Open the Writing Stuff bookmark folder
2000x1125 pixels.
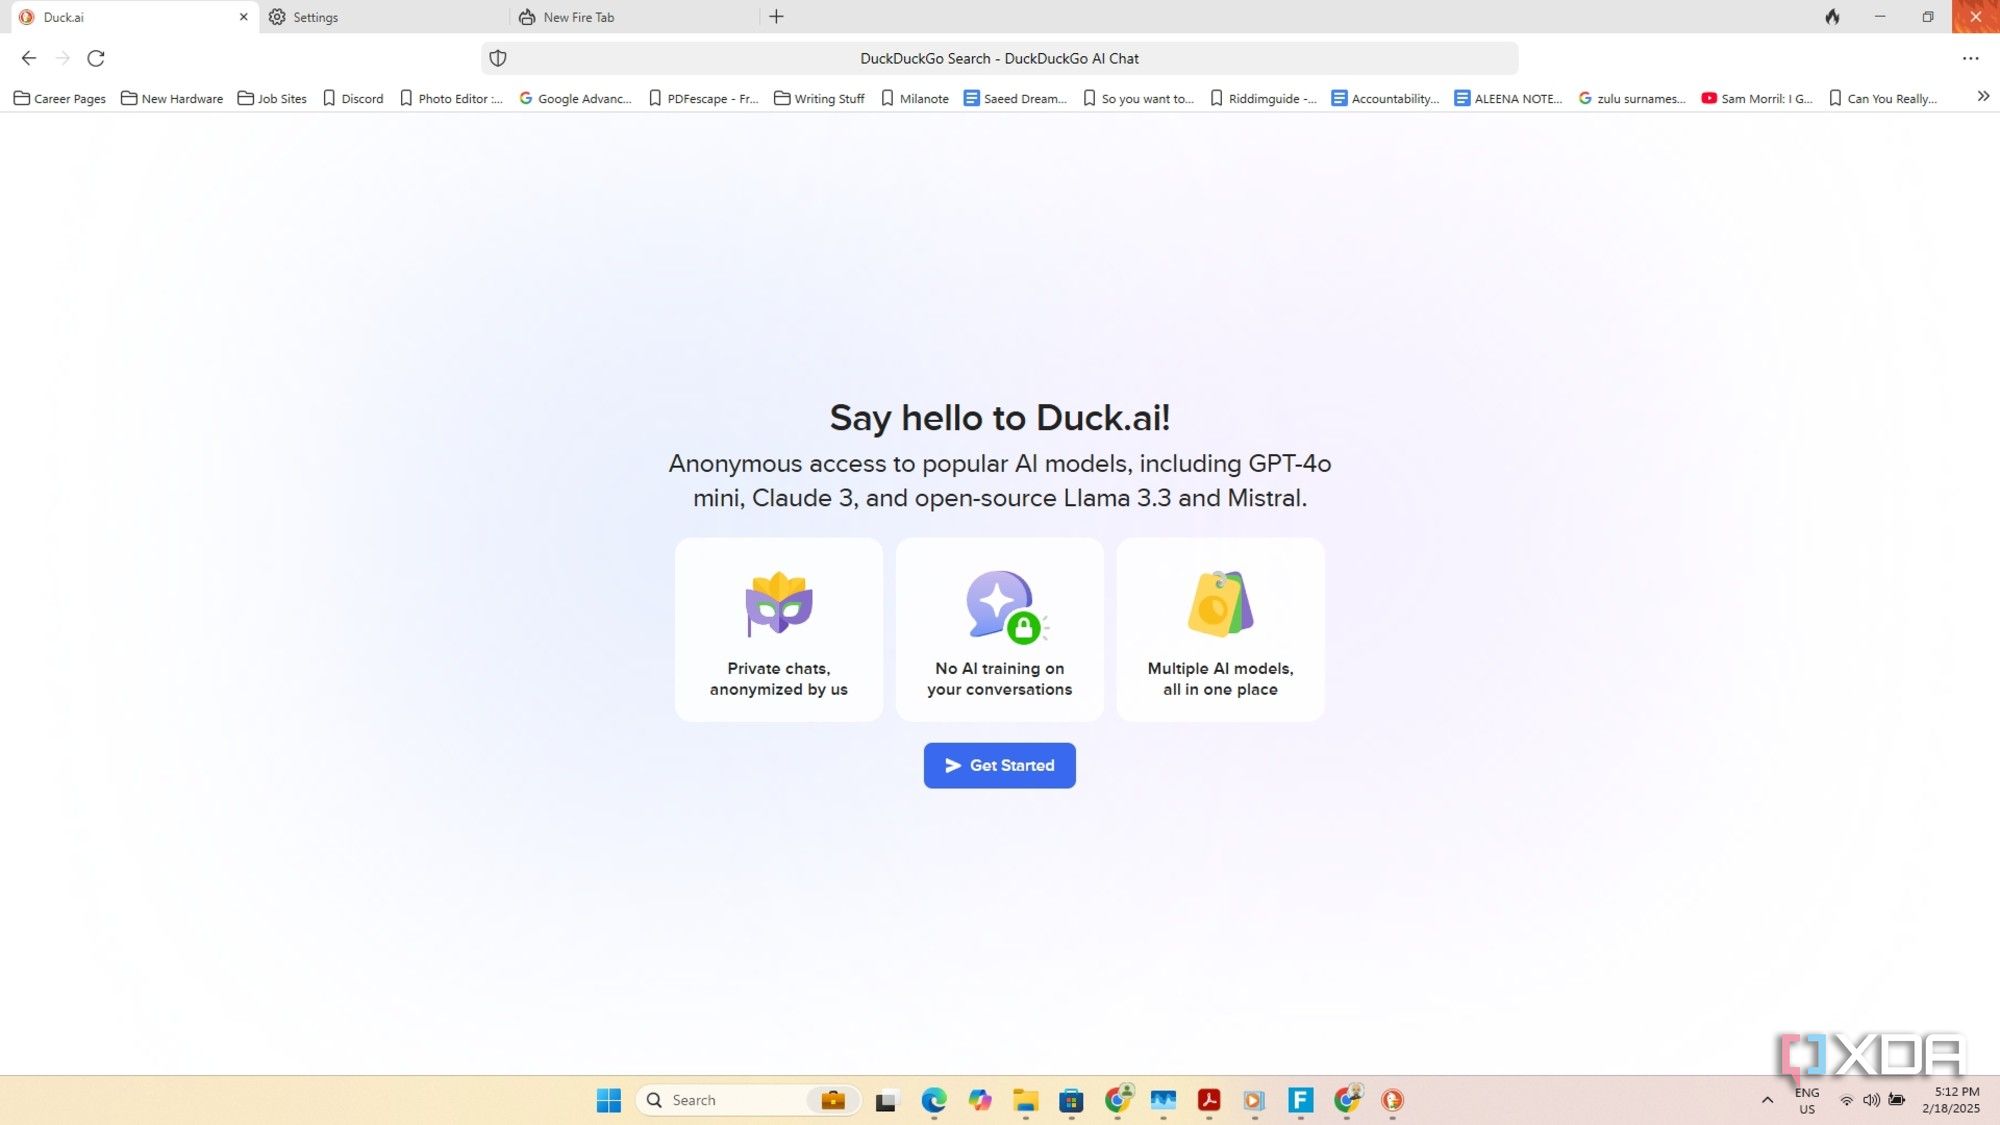click(x=819, y=98)
